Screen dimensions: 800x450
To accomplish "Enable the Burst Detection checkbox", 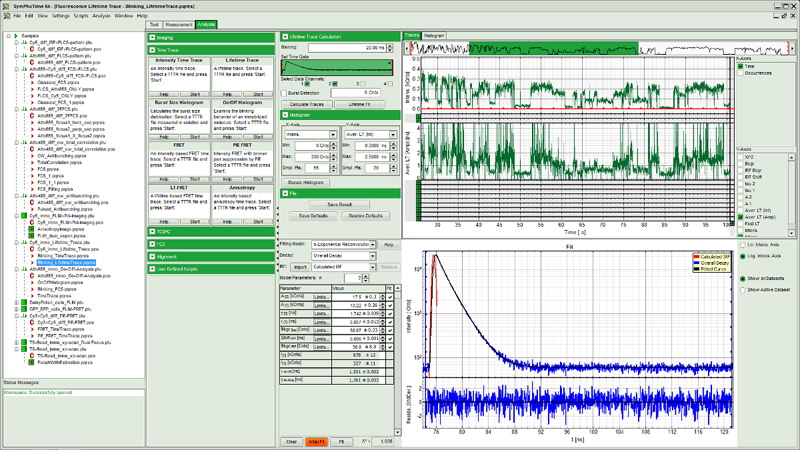I will point(284,93).
